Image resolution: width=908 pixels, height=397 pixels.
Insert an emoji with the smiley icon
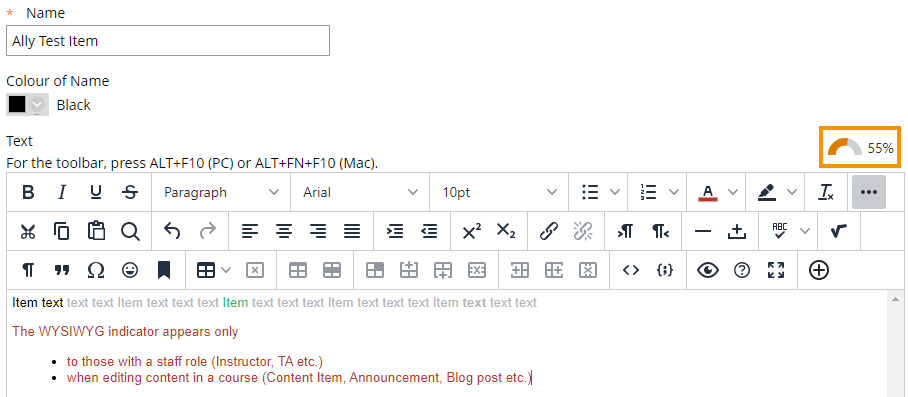coord(130,270)
